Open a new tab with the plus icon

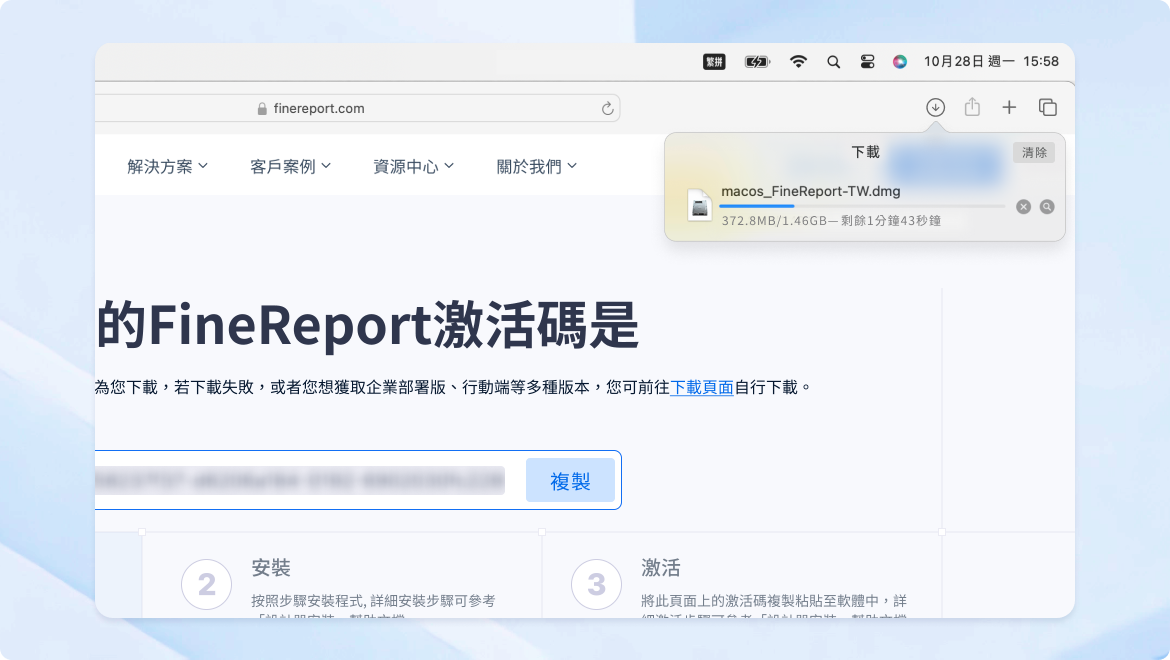tap(1009, 107)
